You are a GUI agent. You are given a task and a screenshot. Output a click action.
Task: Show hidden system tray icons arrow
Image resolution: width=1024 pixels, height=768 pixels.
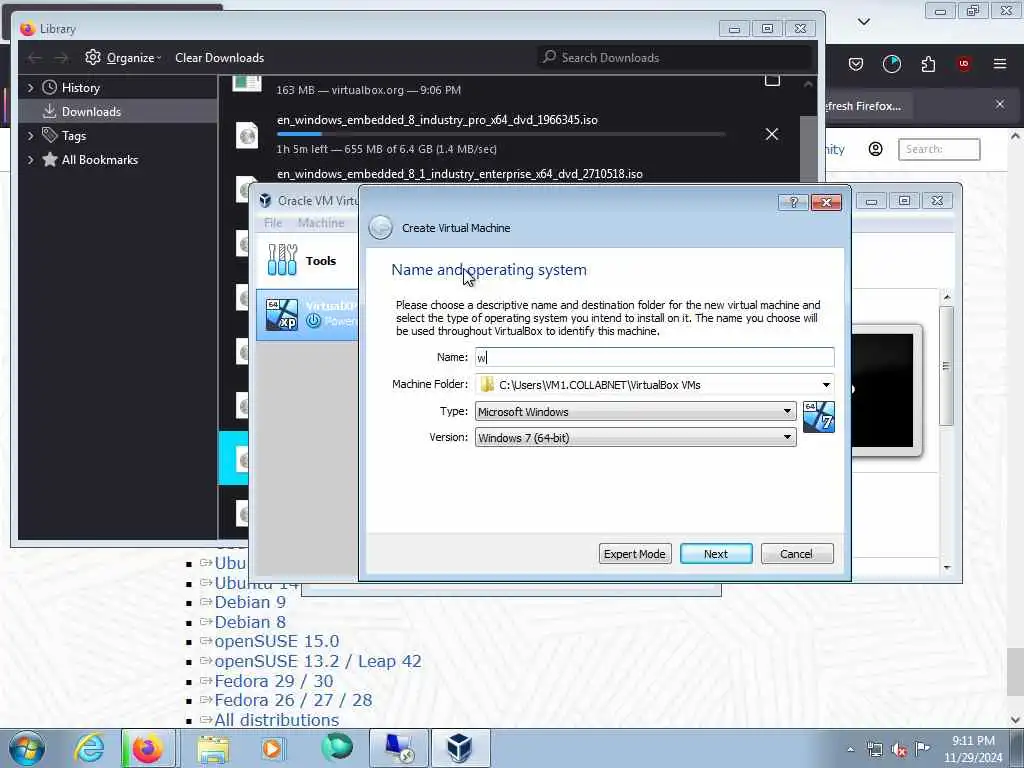(x=850, y=749)
